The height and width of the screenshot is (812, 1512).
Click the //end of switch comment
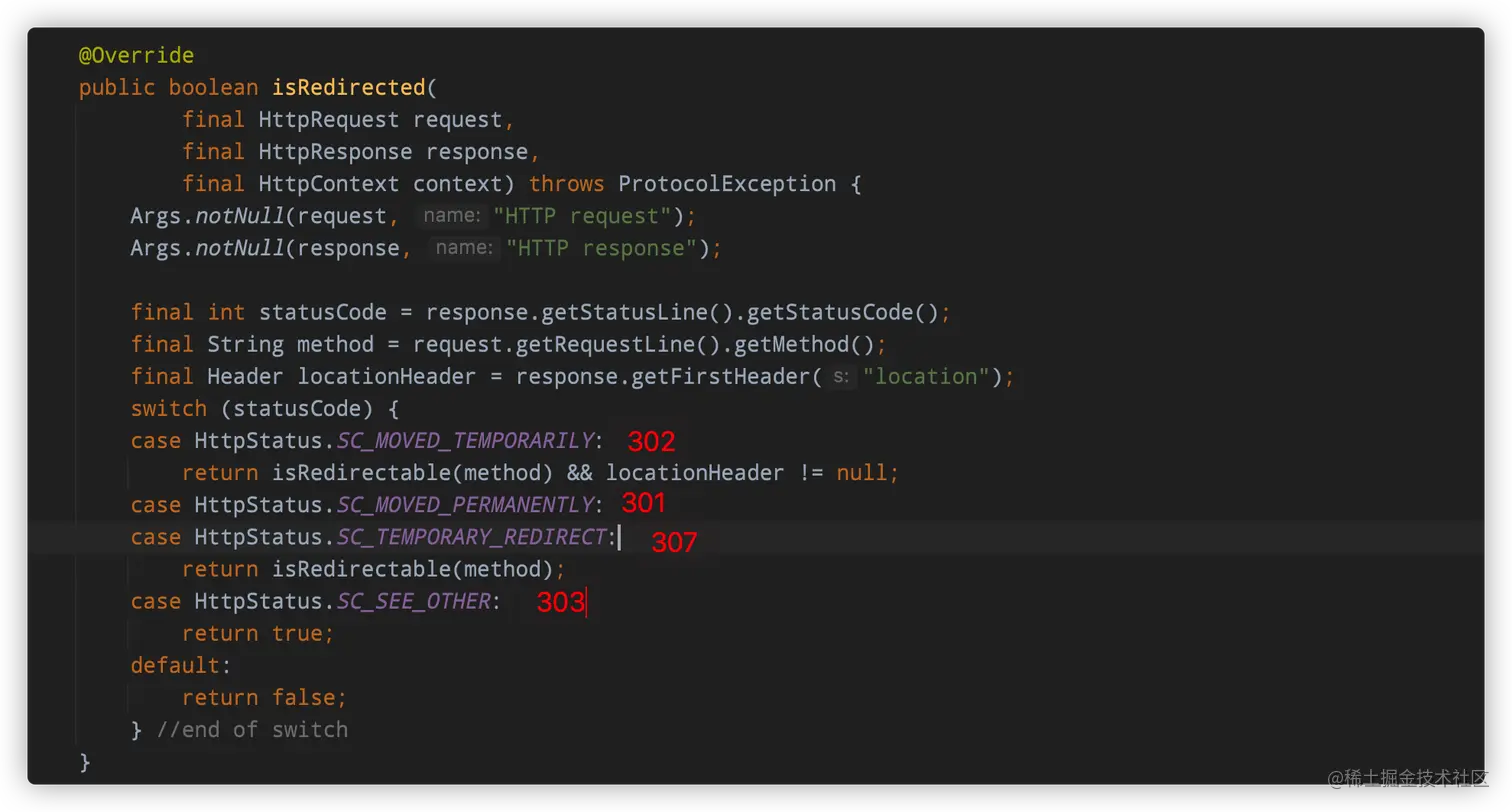[252, 729]
